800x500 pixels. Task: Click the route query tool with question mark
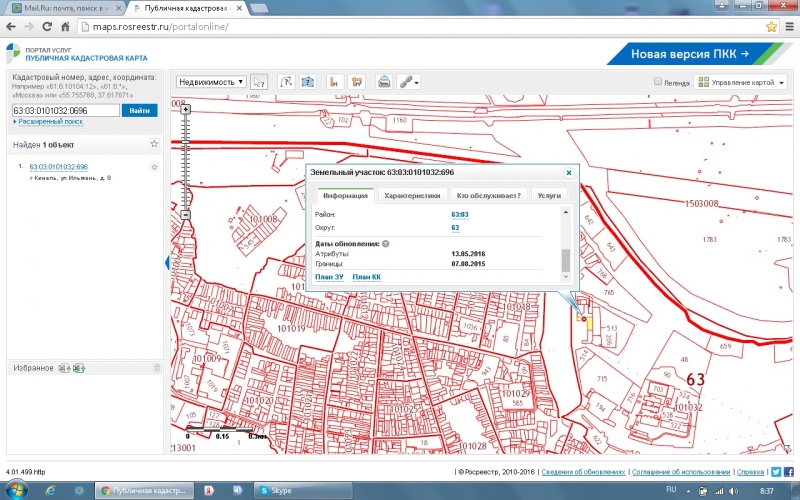286,82
